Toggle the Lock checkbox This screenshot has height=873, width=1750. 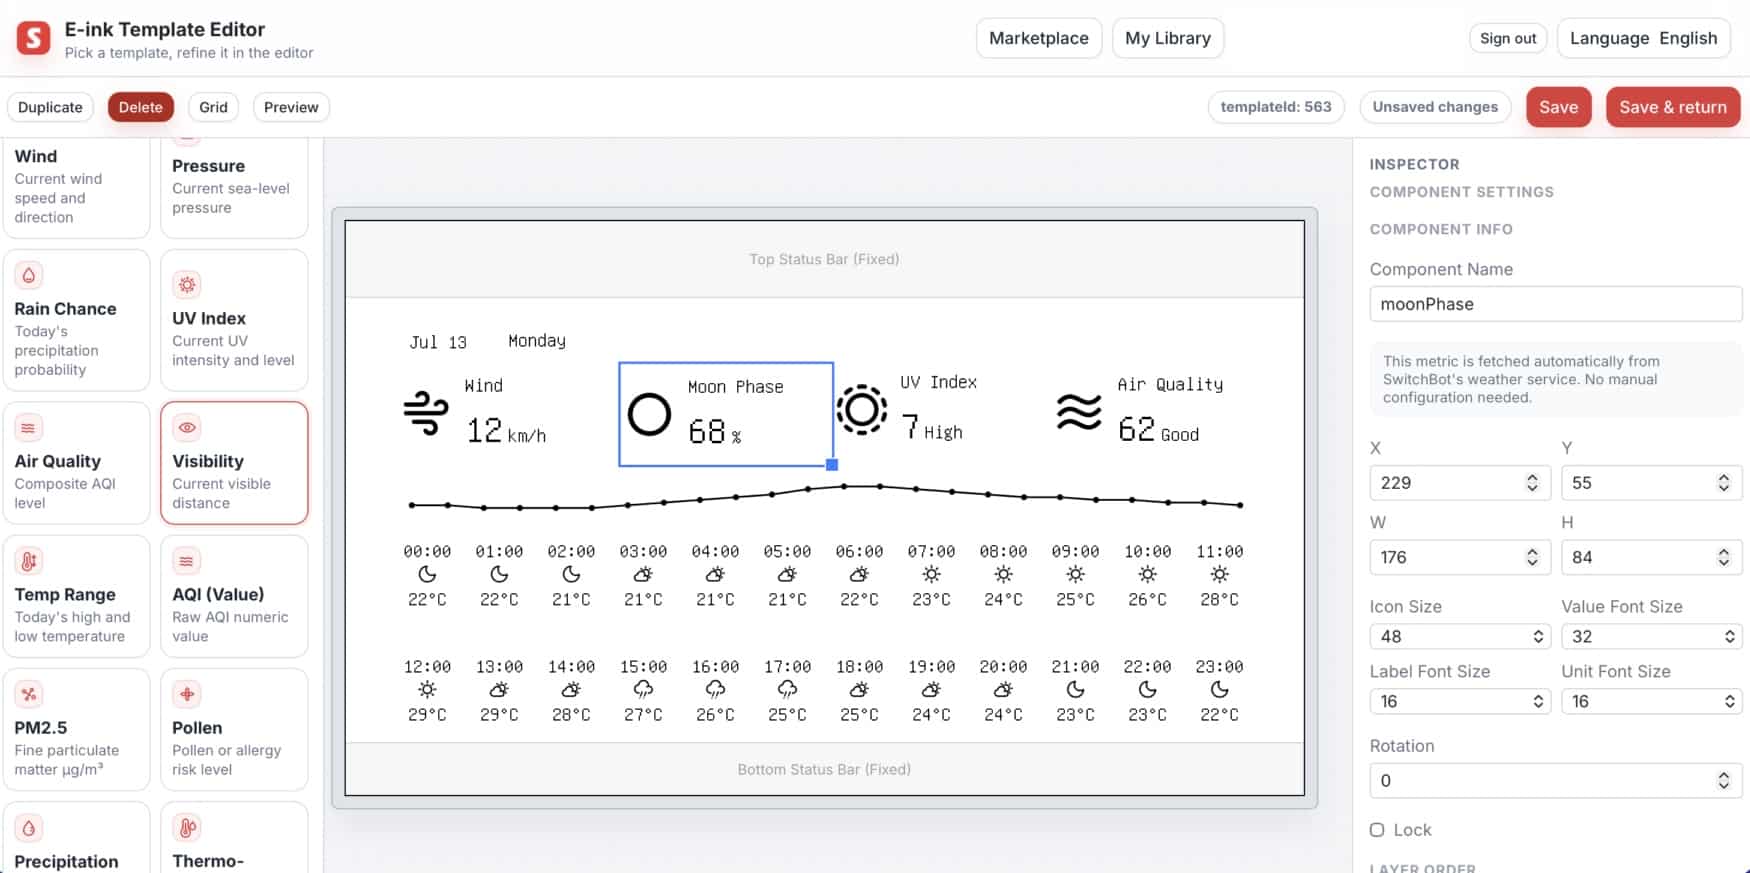pyautogui.click(x=1377, y=830)
